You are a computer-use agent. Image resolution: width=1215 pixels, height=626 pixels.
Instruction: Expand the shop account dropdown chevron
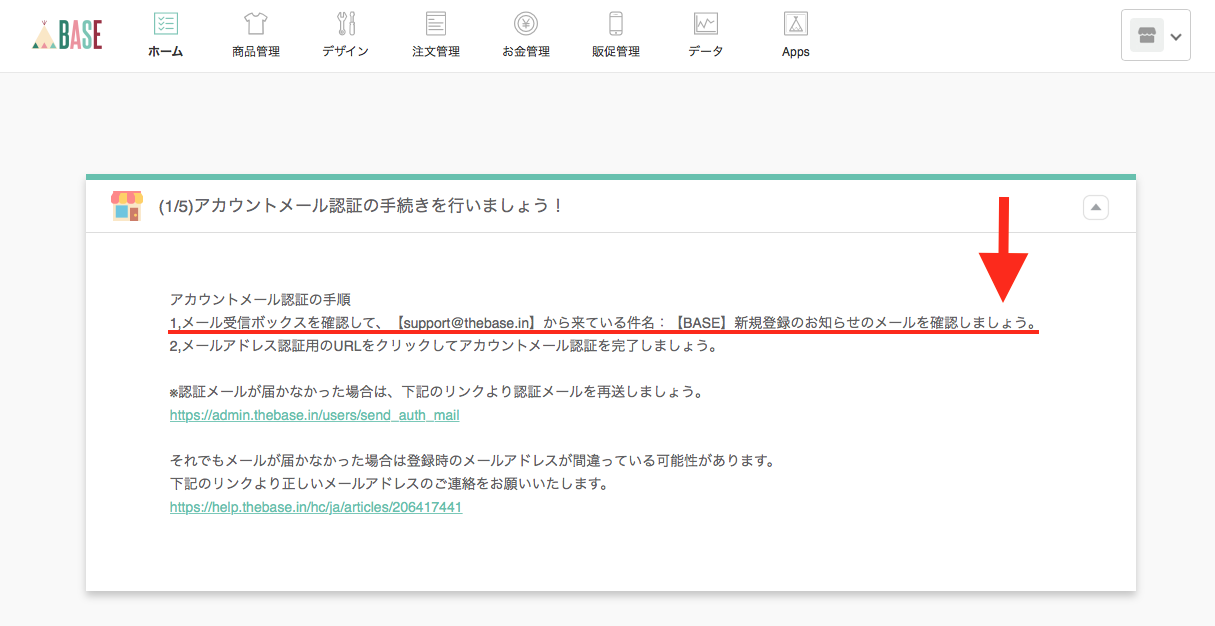(1176, 36)
